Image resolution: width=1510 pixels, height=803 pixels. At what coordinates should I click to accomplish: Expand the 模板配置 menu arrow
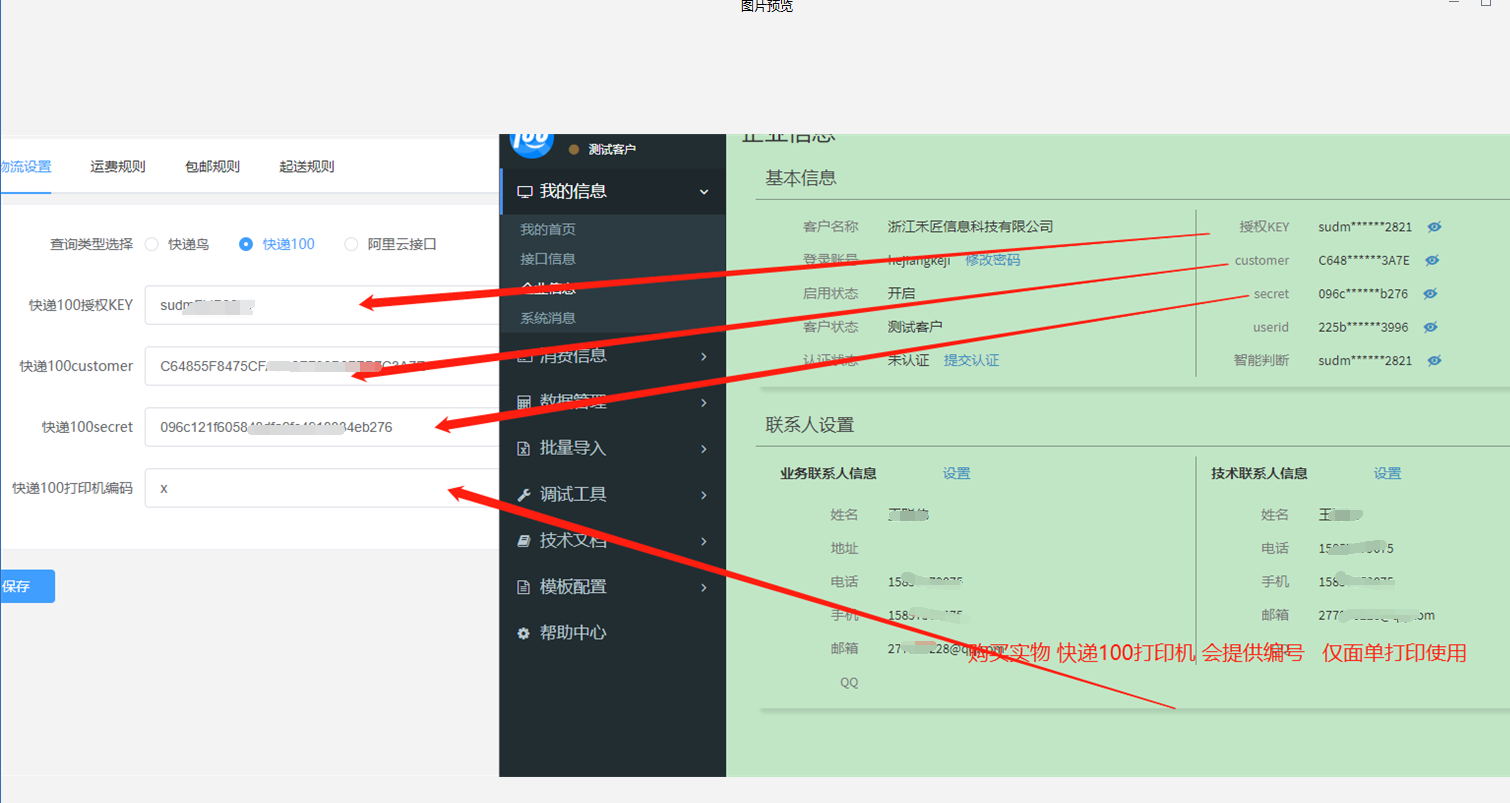704,587
